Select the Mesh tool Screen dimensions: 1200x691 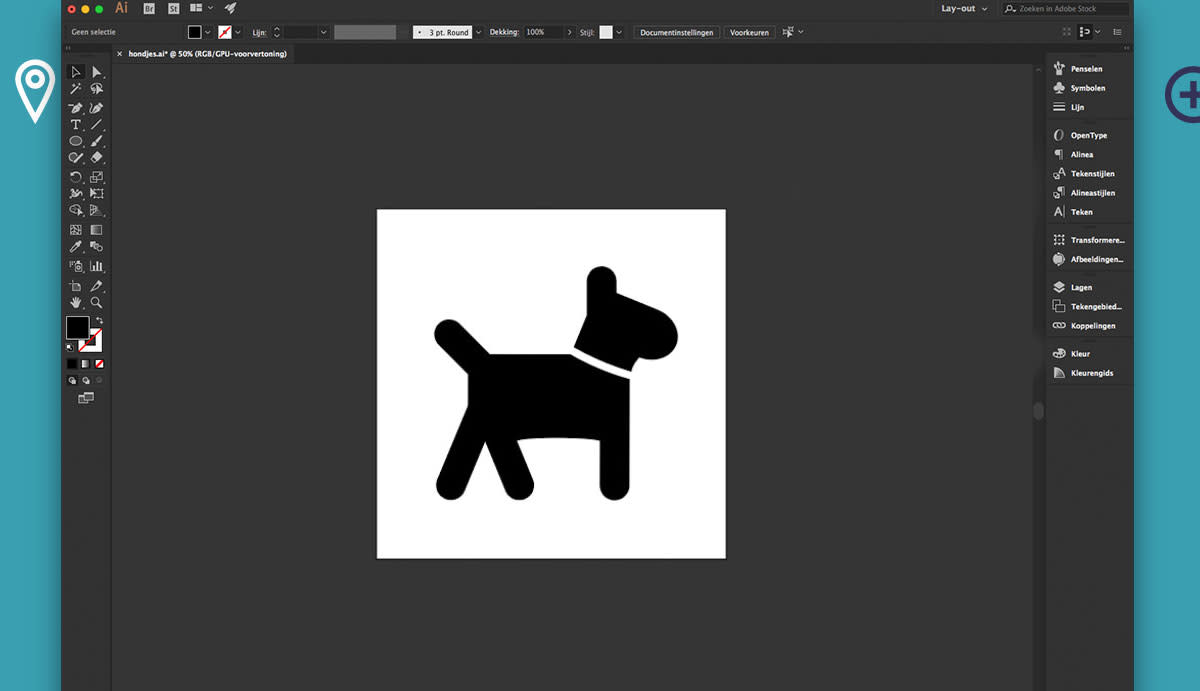(76, 230)
